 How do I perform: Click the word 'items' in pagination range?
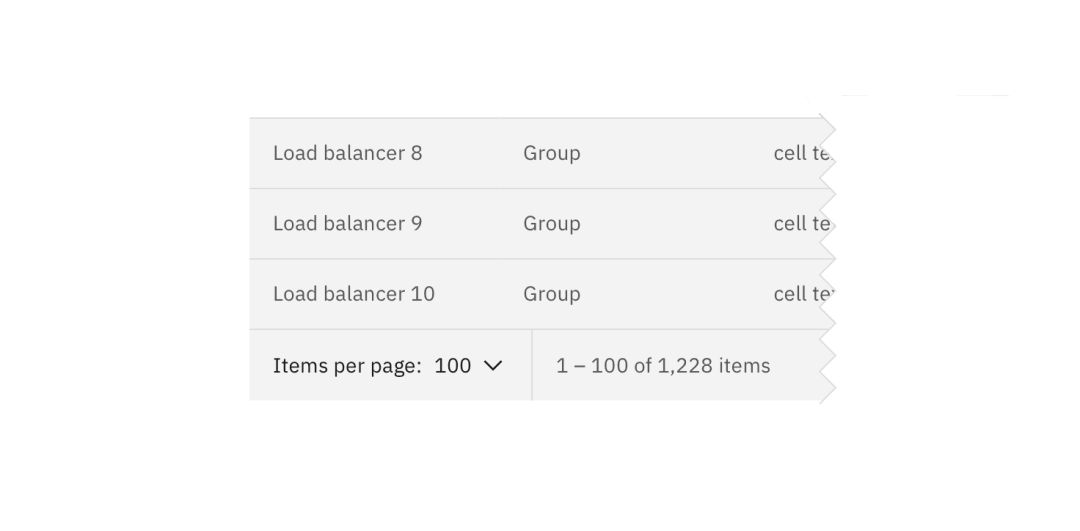[744, 366]
